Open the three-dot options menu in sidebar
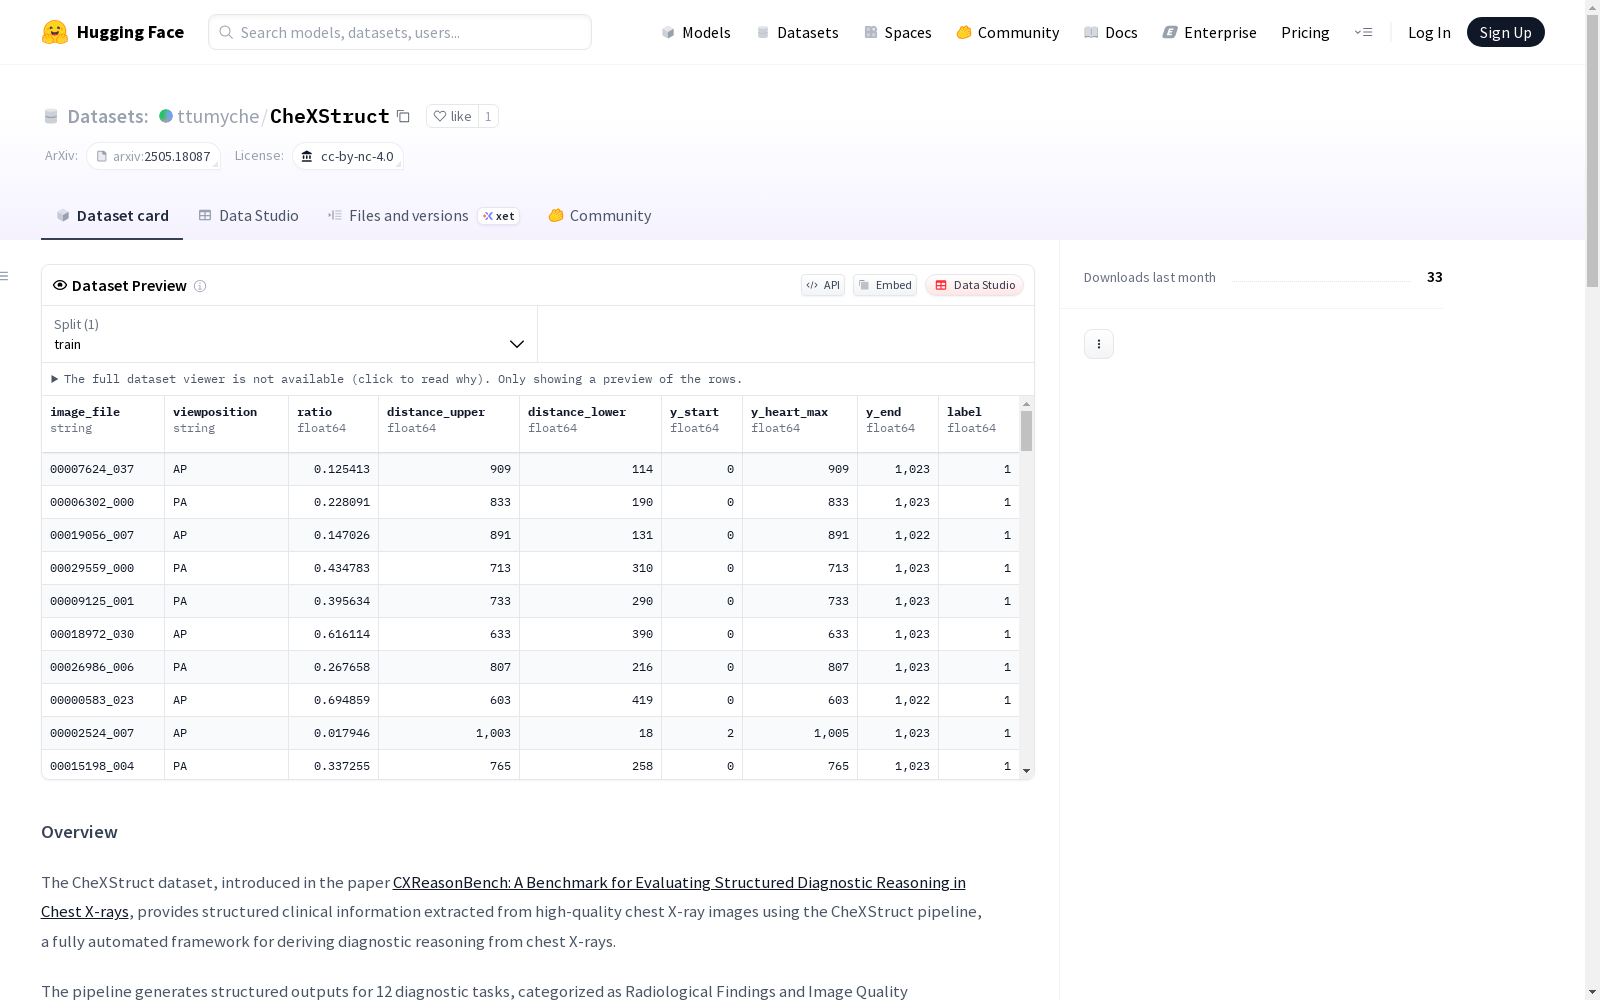This screenshot has width=1600, height=1000. point(1099,344)
